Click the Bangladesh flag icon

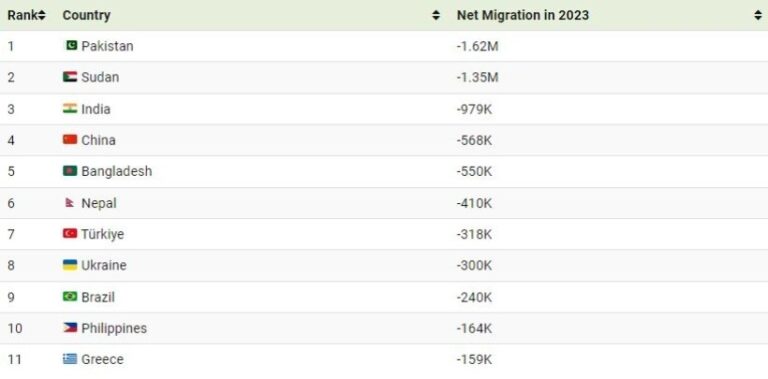pyautogui.click(x=70, y=171)
